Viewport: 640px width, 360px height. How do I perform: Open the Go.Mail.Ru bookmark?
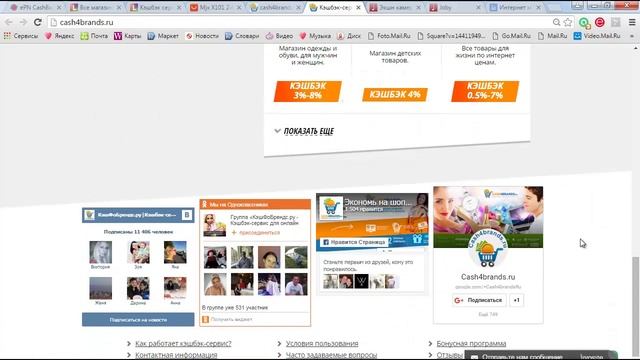(511, 36)
